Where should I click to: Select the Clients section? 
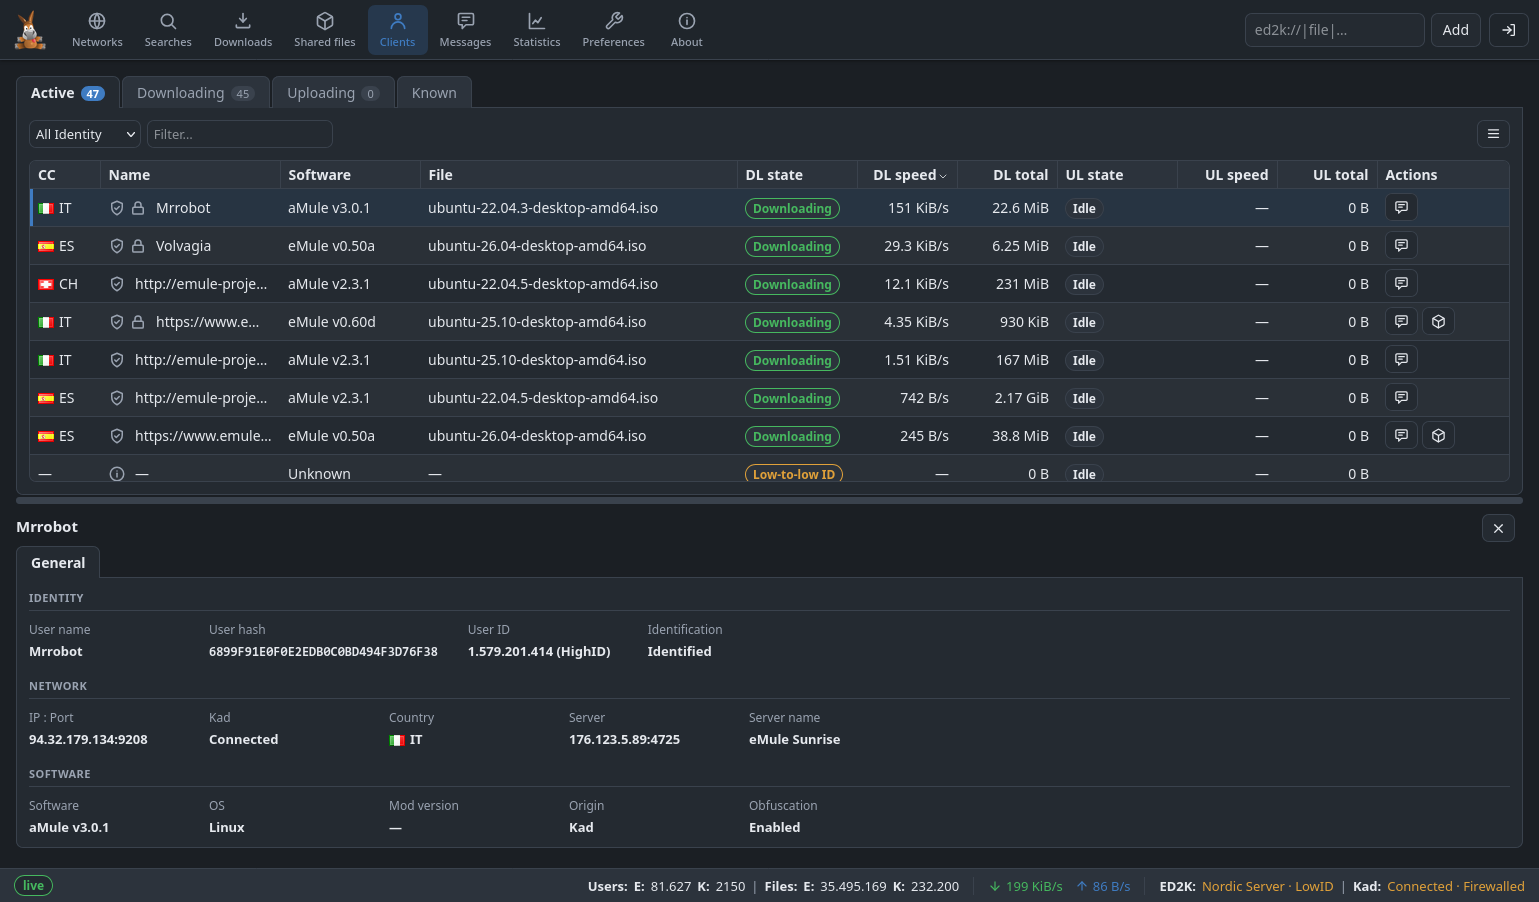click(397, 30)
